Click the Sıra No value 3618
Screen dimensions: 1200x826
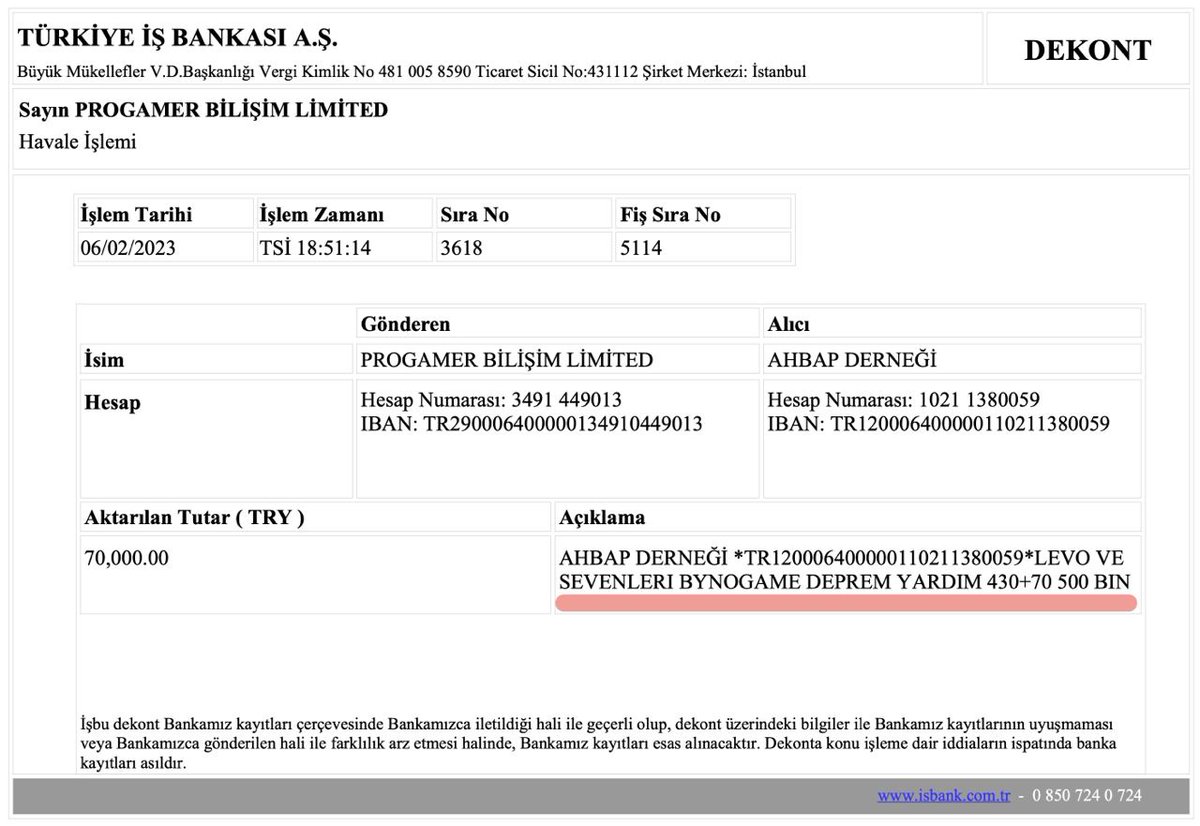461,248
